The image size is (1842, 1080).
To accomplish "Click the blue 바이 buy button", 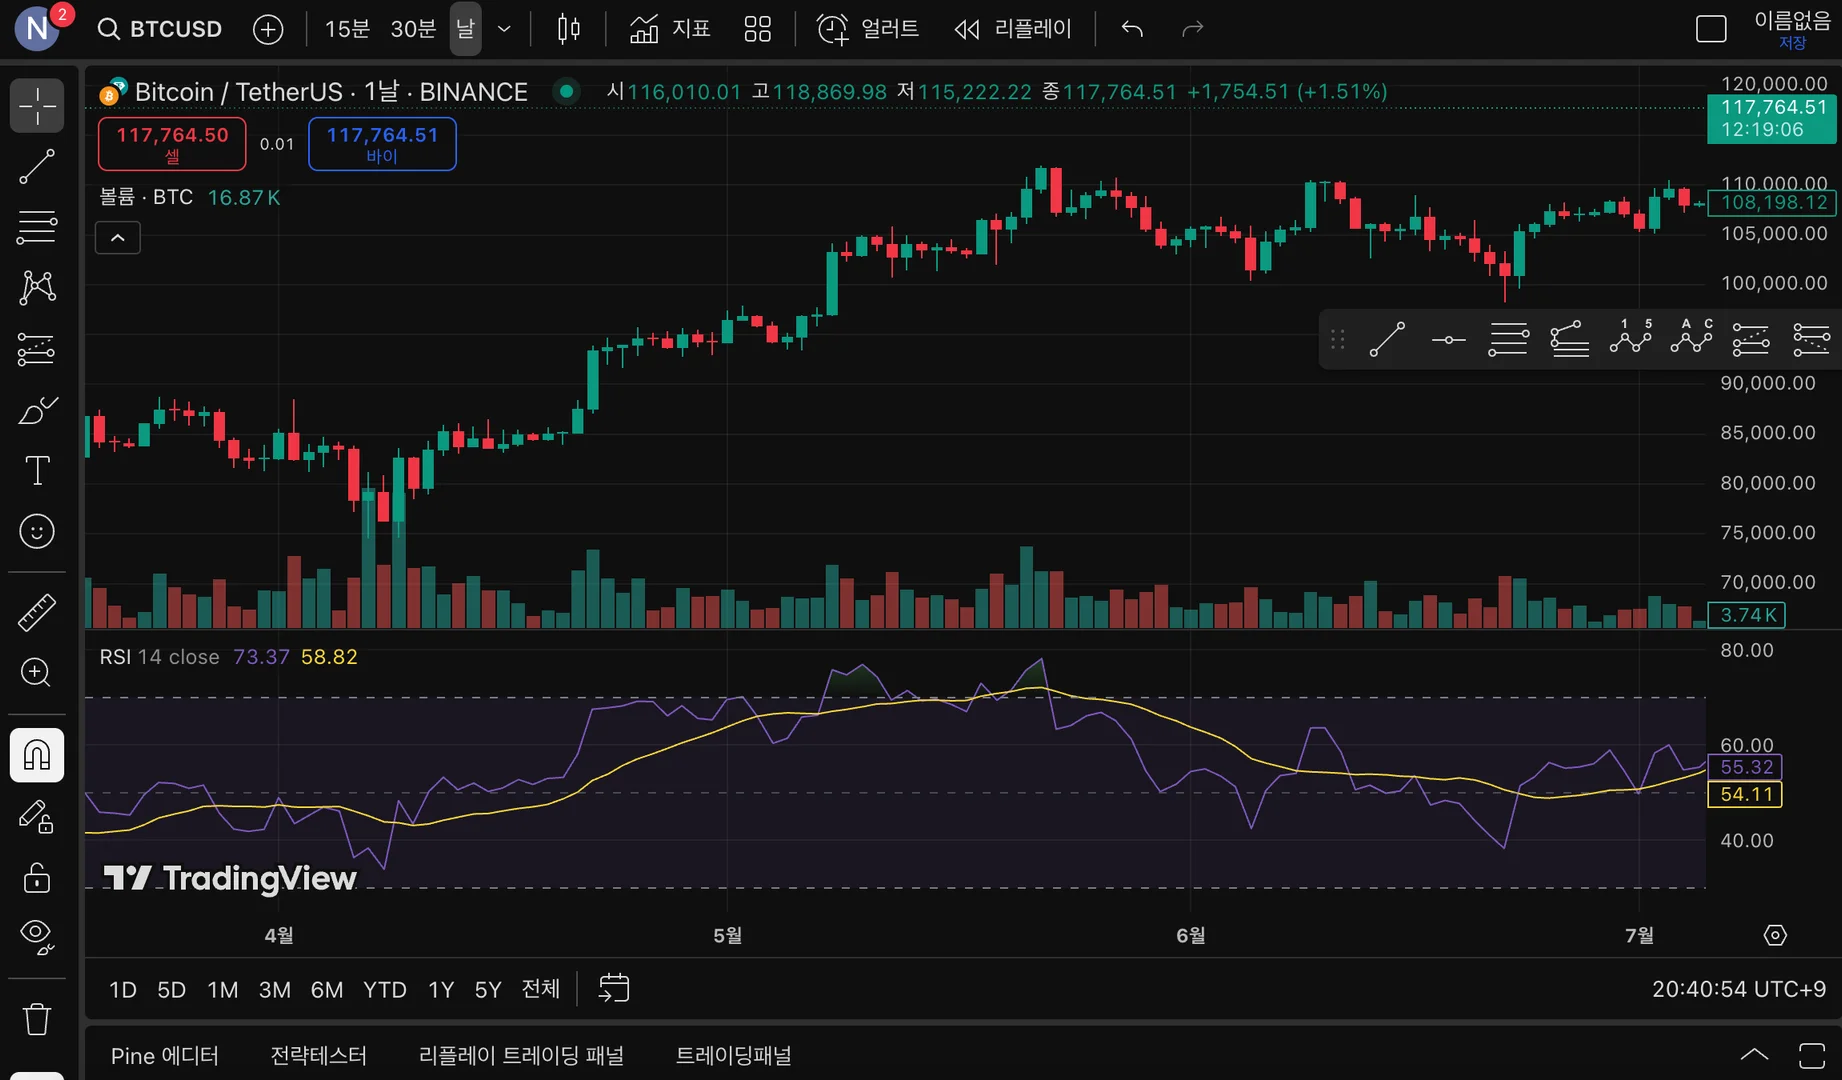I will pyautogui.click(x=382, y=144).
